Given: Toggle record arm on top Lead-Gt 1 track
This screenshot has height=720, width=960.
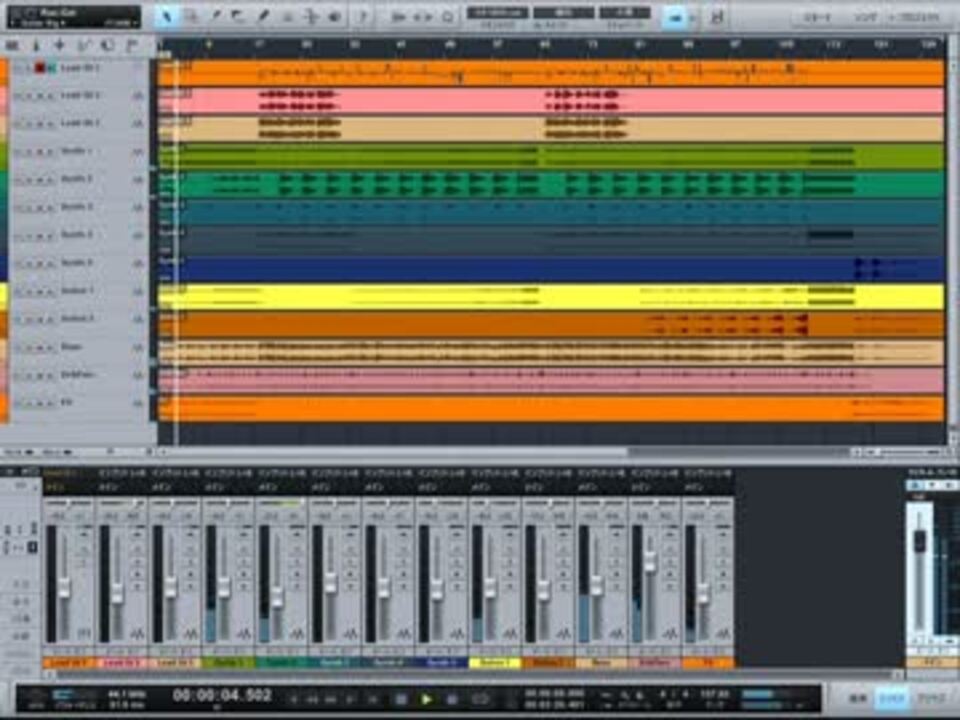Looking at the screenshot, I should 40,68.
